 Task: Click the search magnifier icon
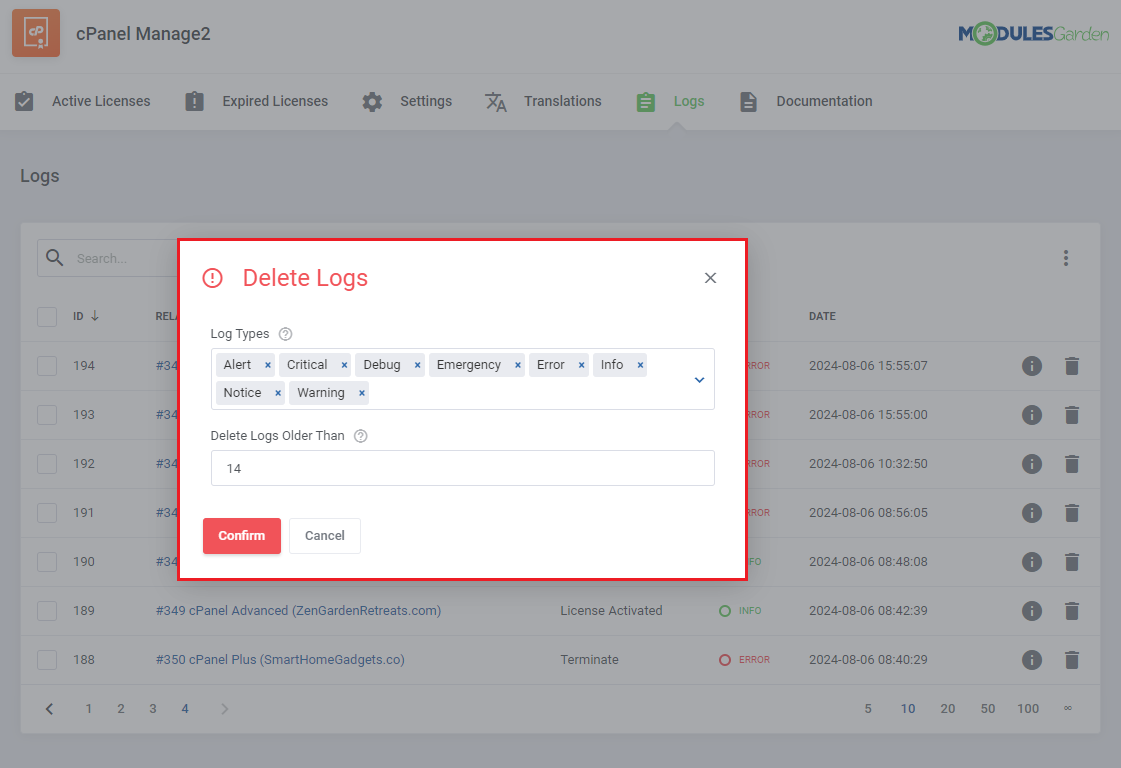(x=54, y=257)
